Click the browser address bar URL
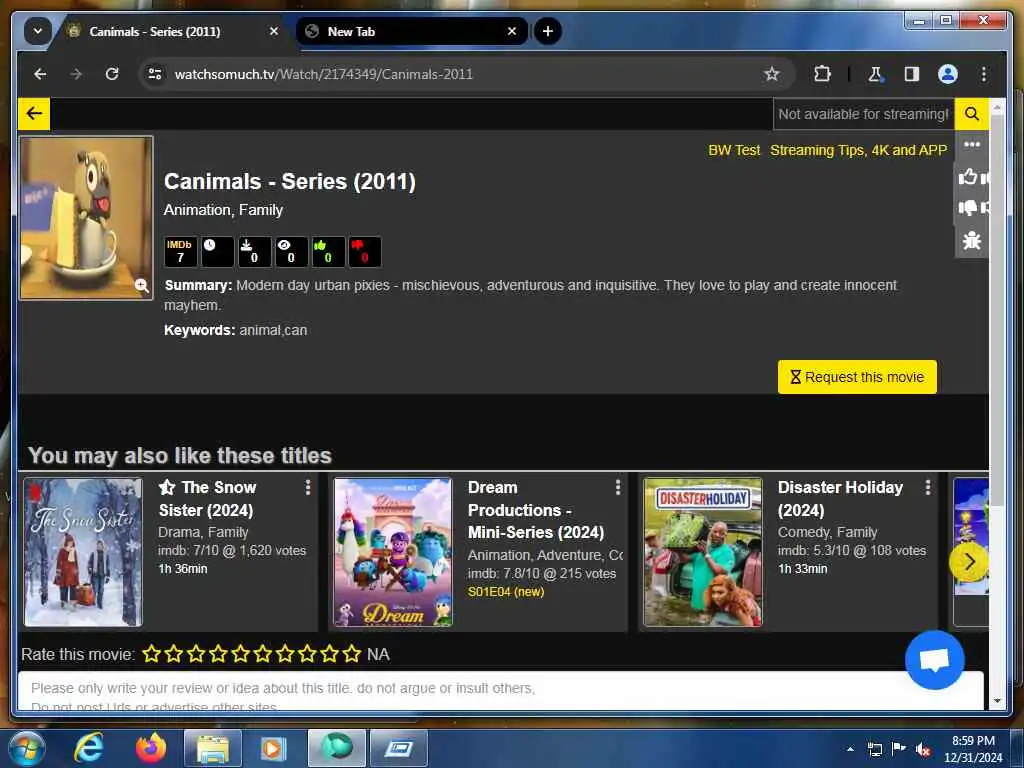Screen dimensions: 1024x768 323,74
